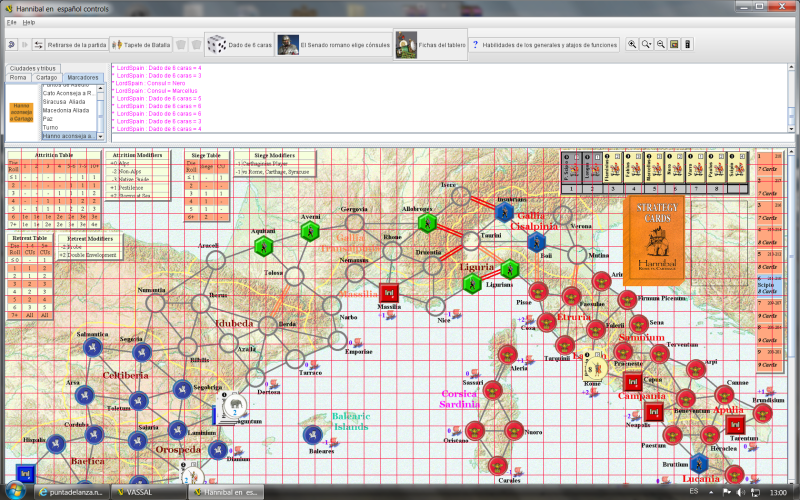Image resolution: width=800 pixels, height=500 pixels.
Task: Open the zoom level dropdown
Action: [x=646, y=44]
